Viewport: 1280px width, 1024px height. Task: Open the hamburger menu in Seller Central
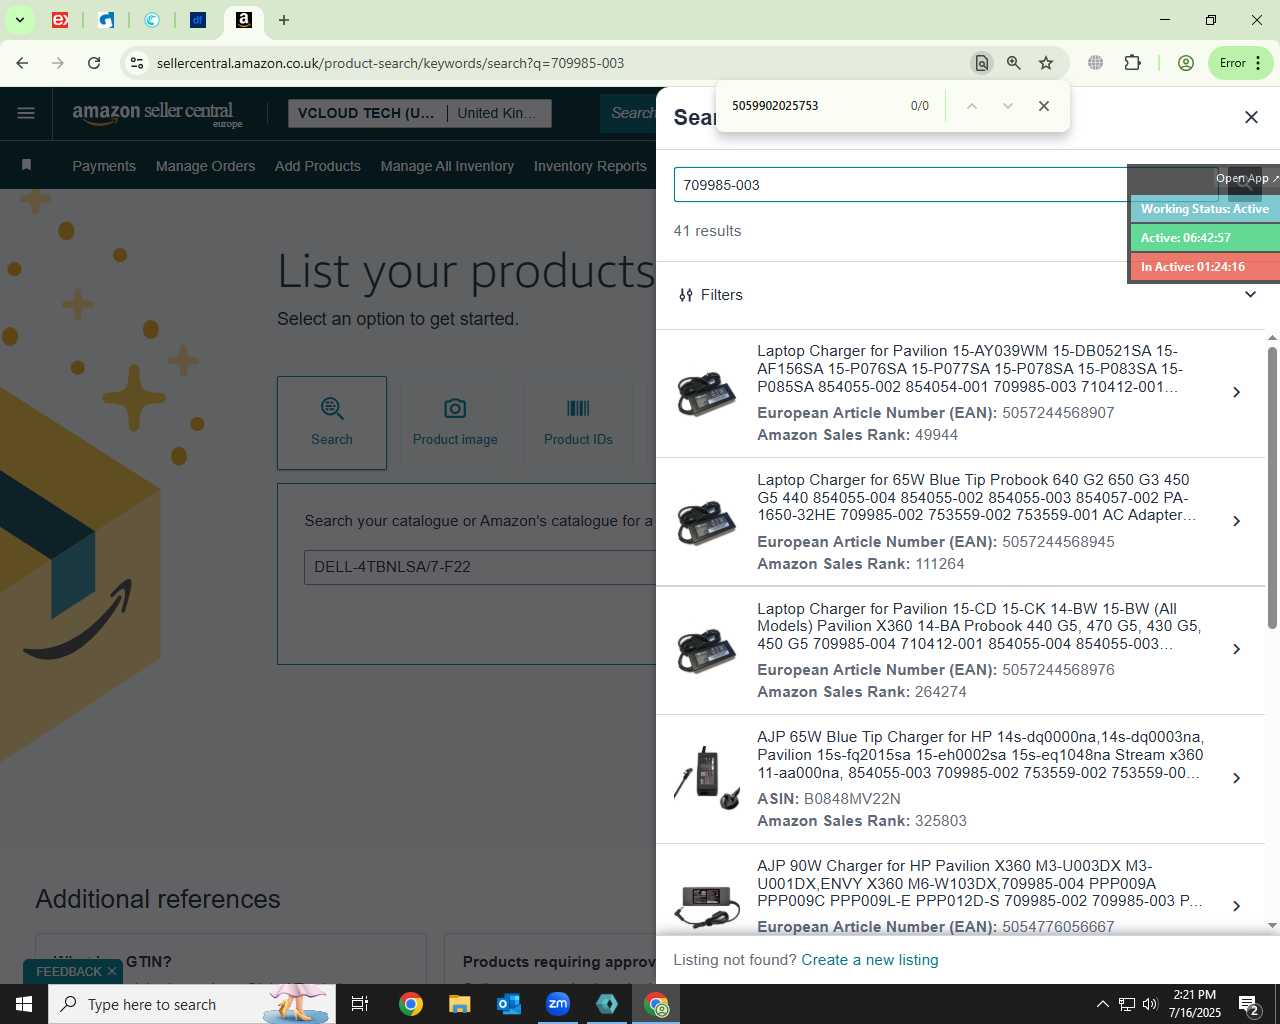tap(26, 113)
